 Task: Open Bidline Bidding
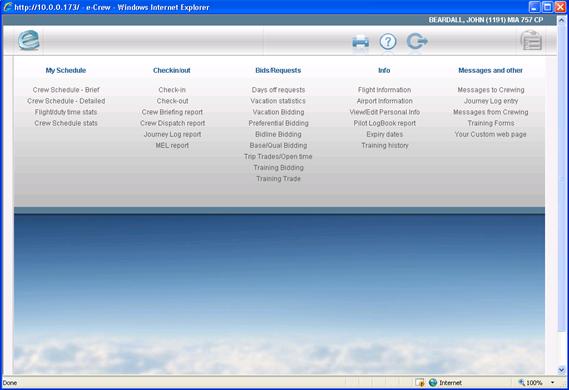(x=278, y=134)
